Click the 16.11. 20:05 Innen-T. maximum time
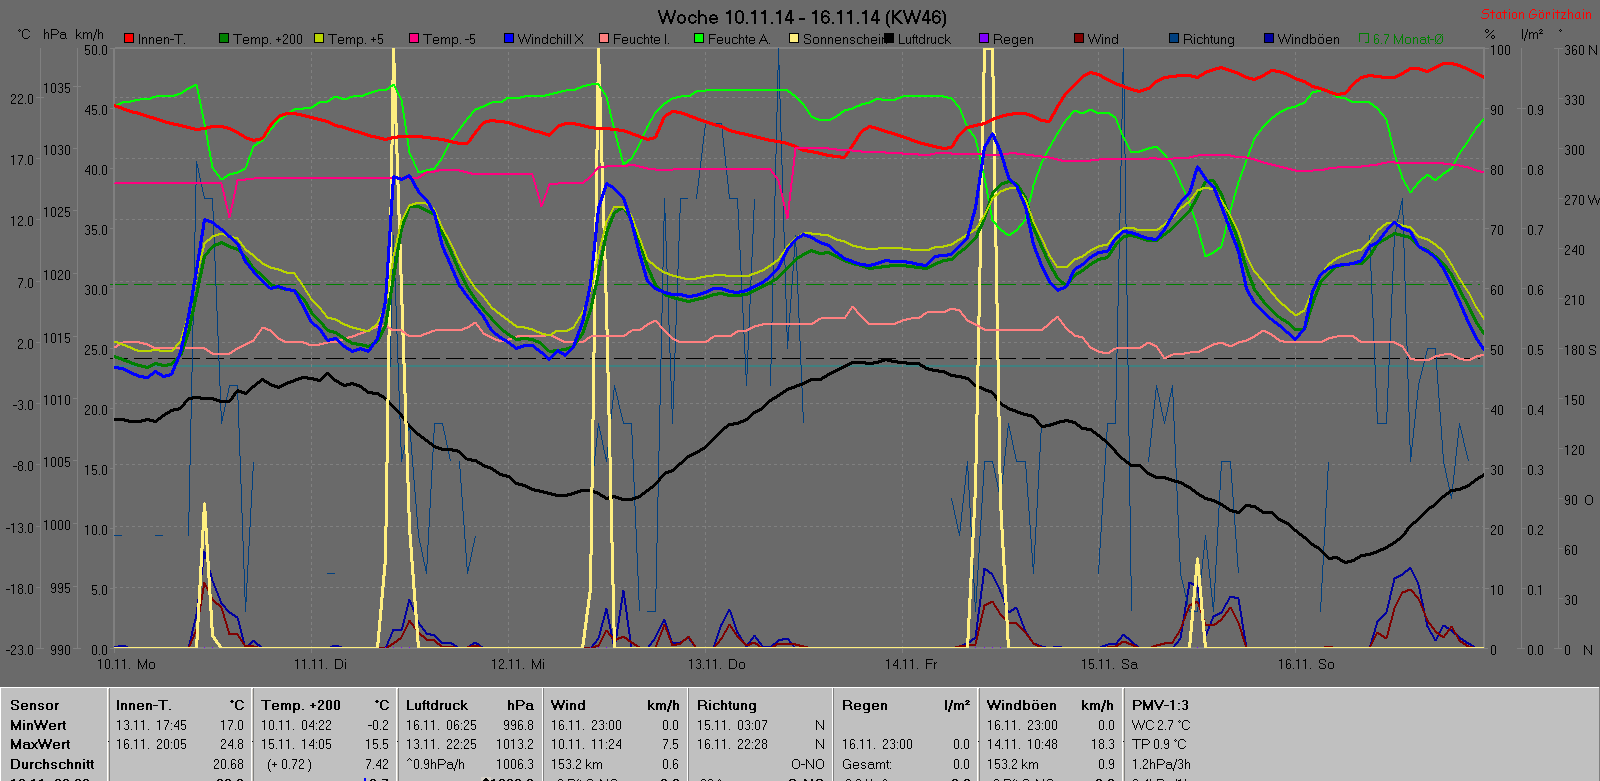This screenshot has height=781, width=1600. pos(151,744)
